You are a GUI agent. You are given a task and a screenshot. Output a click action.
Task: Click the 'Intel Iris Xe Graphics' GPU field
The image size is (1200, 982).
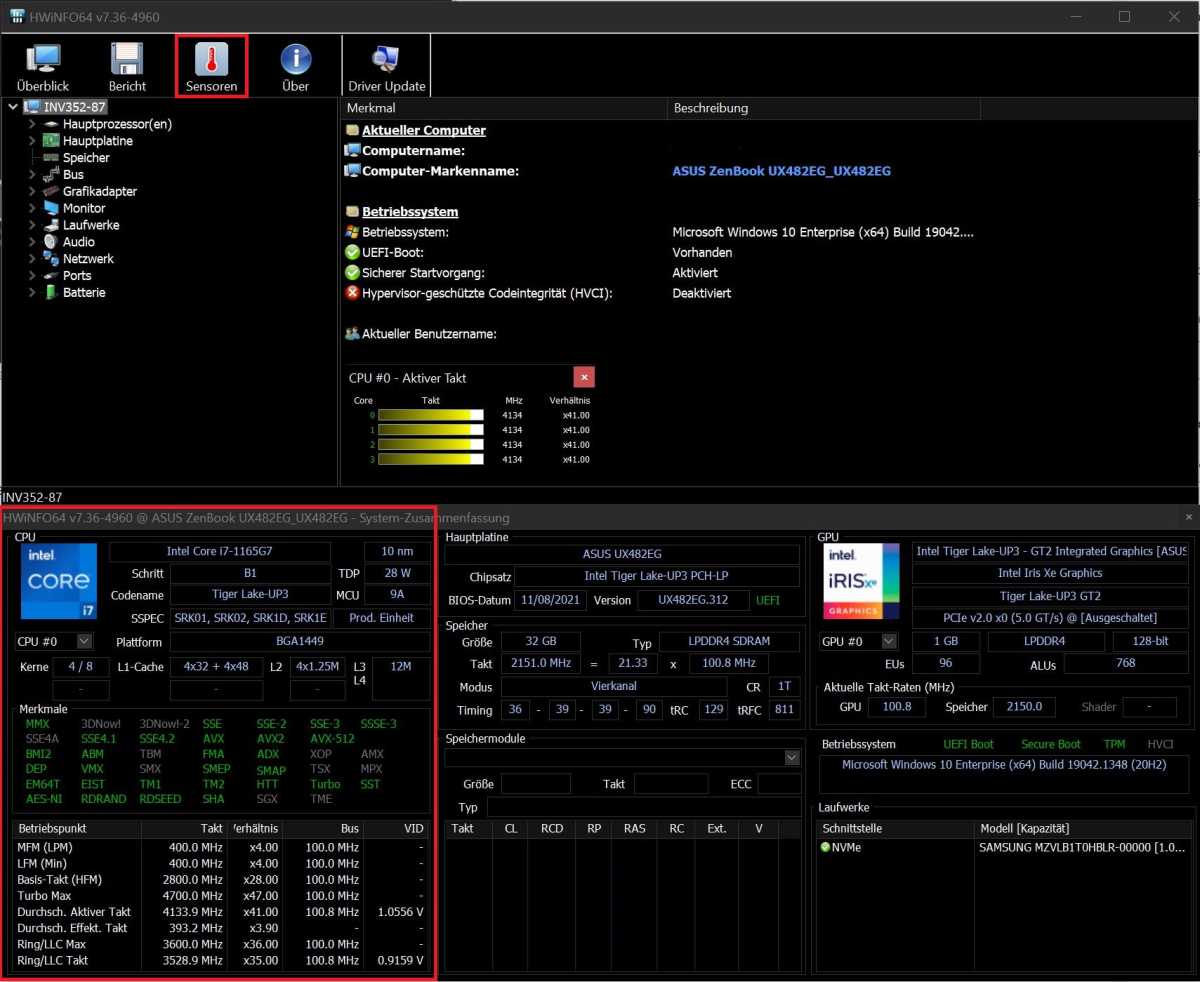pos(1050,573)
